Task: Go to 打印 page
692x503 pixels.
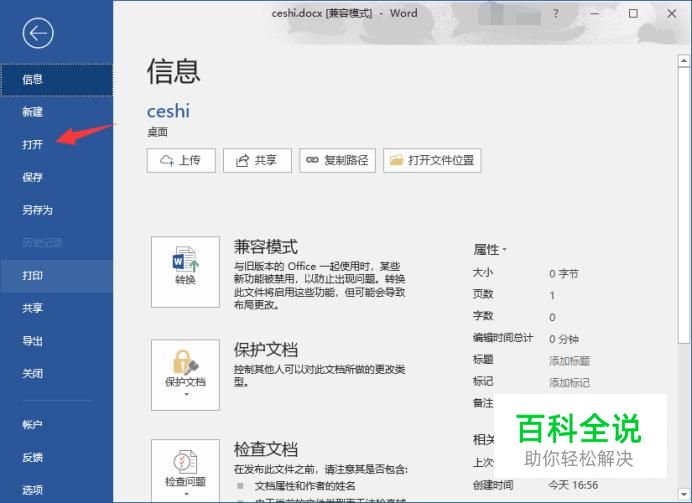Action: pos(56,276)
